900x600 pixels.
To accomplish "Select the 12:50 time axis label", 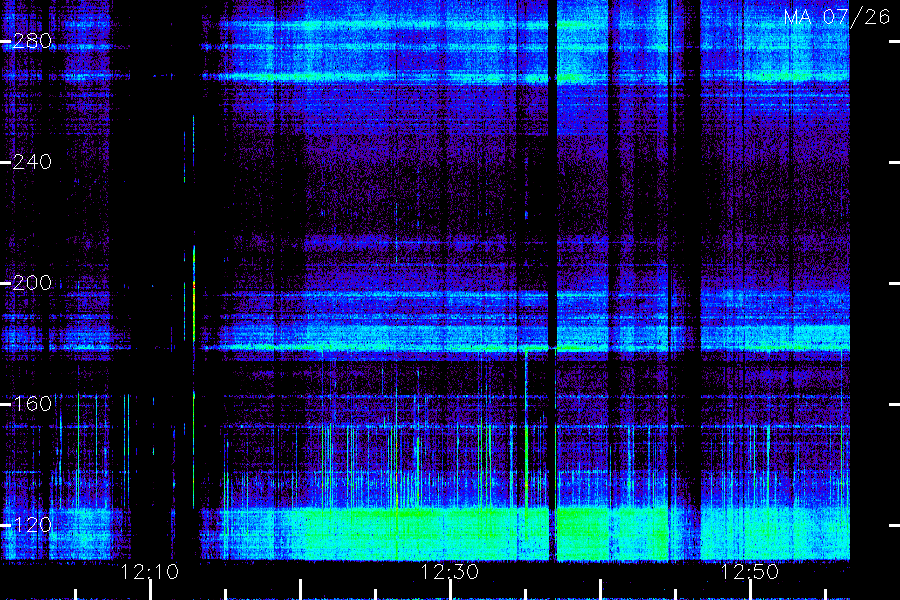I will pos(750,572).
